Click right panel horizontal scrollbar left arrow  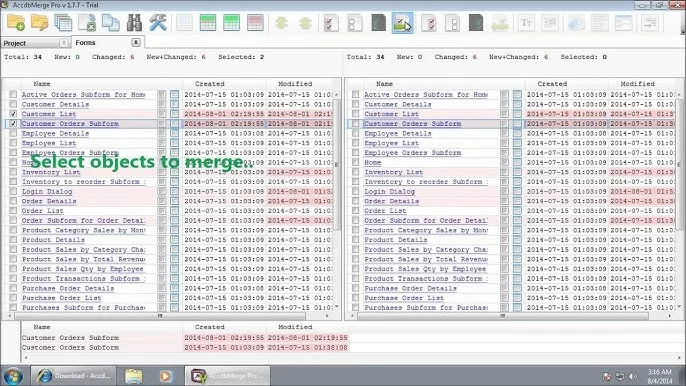(x=352, y=316)
